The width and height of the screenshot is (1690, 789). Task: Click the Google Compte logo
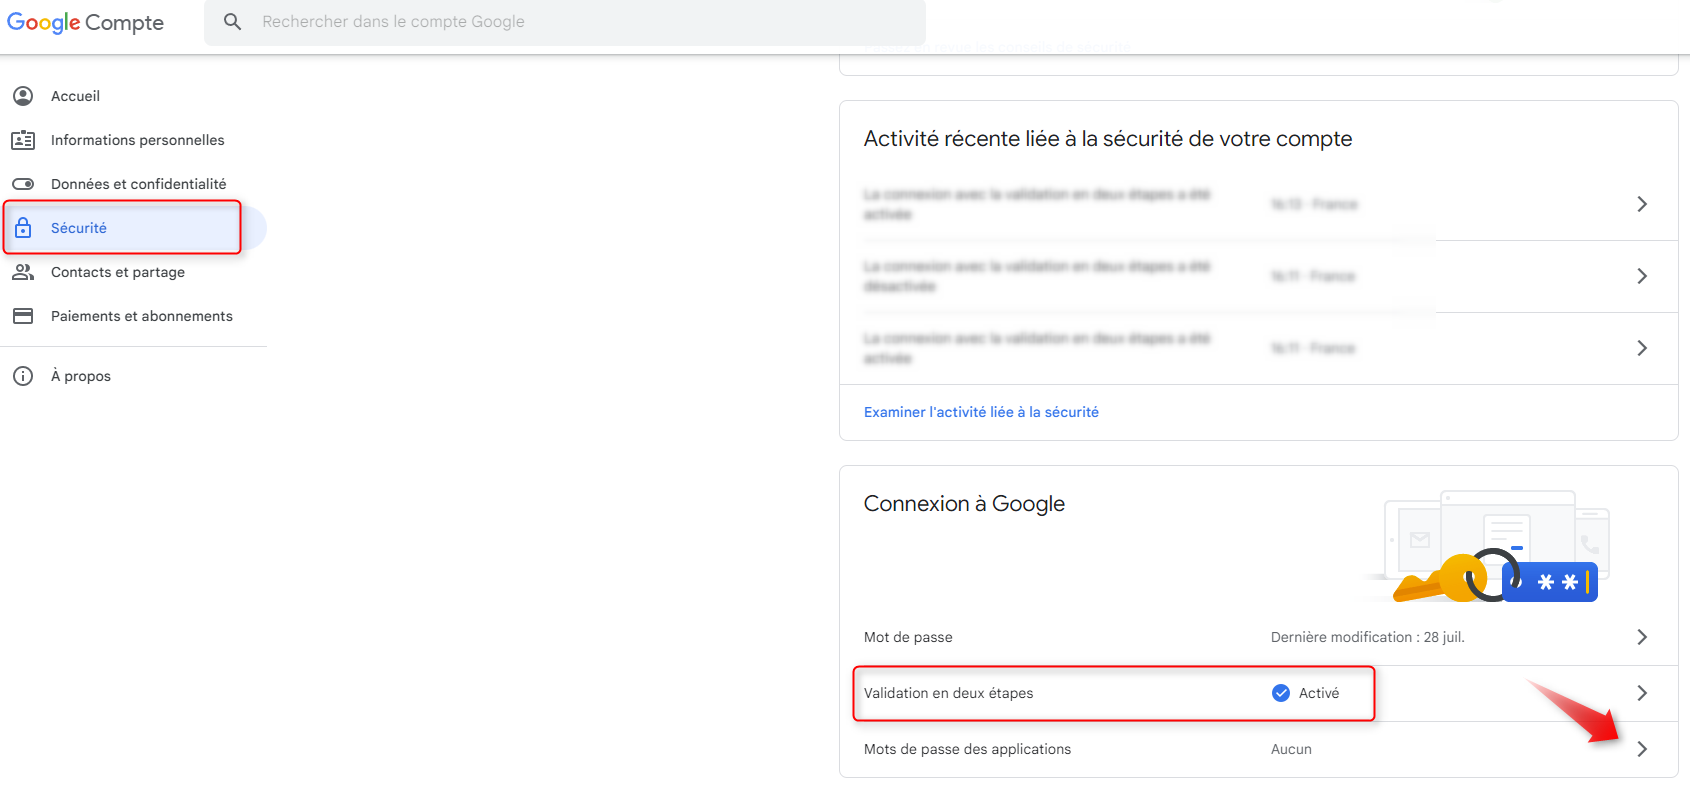[x=85, y=22]
